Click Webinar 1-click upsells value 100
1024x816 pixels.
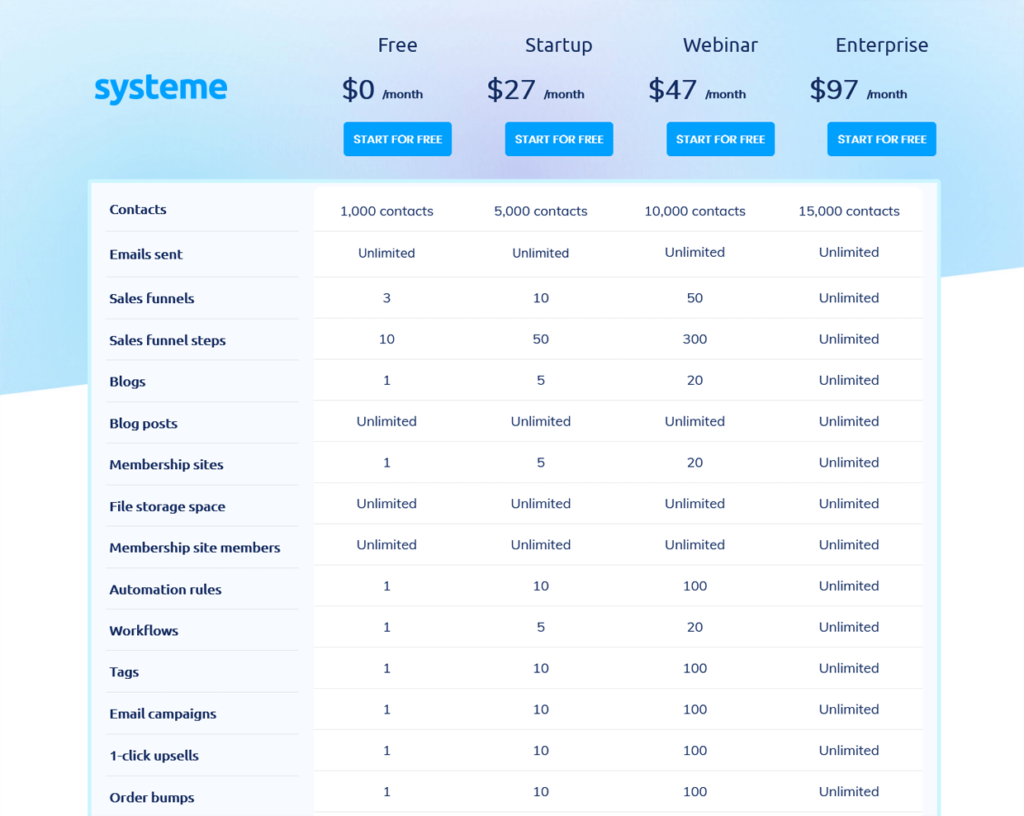tap(695, 751)
